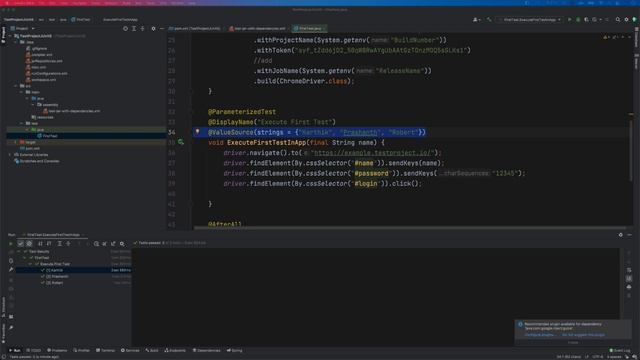Screen dimensions: 640x360
Task: Collapse the .idea folder
Action: (x=16, y=42)
